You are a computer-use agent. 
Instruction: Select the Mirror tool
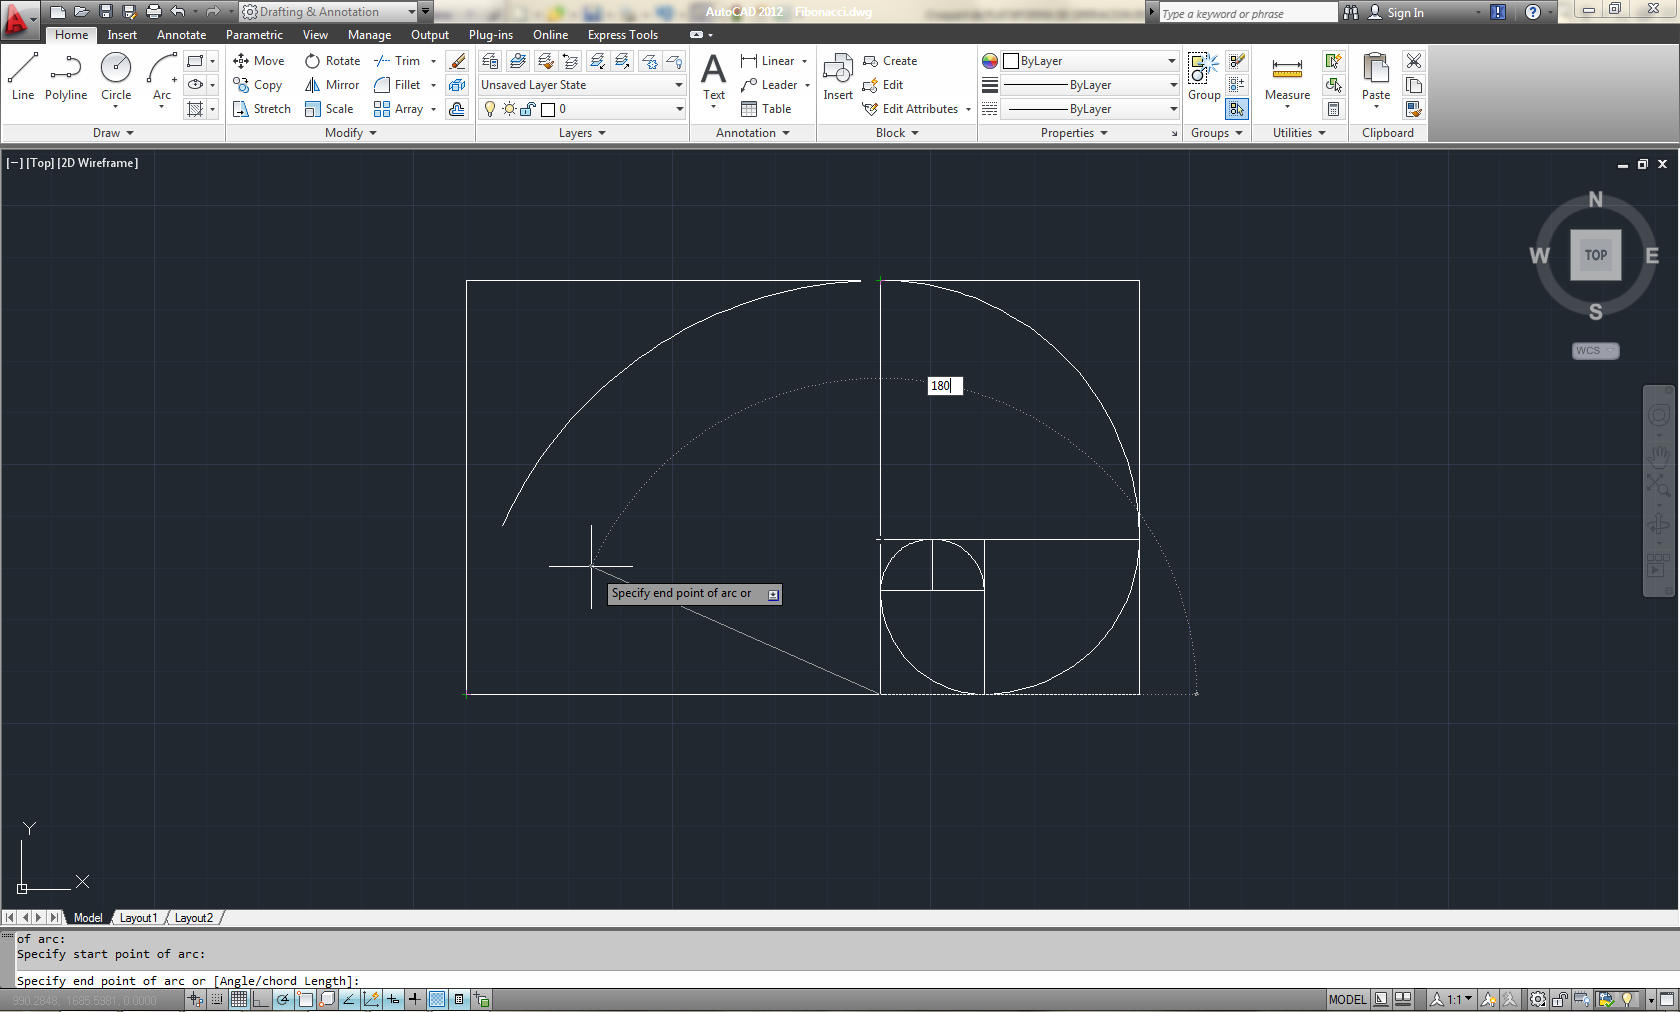click(332, 85)
